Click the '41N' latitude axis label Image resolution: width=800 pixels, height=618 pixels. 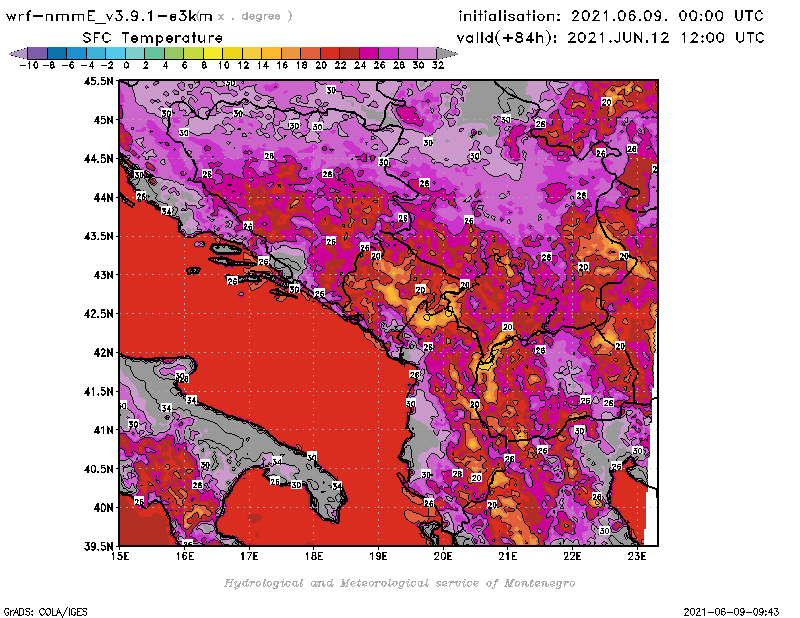point(103,430)
